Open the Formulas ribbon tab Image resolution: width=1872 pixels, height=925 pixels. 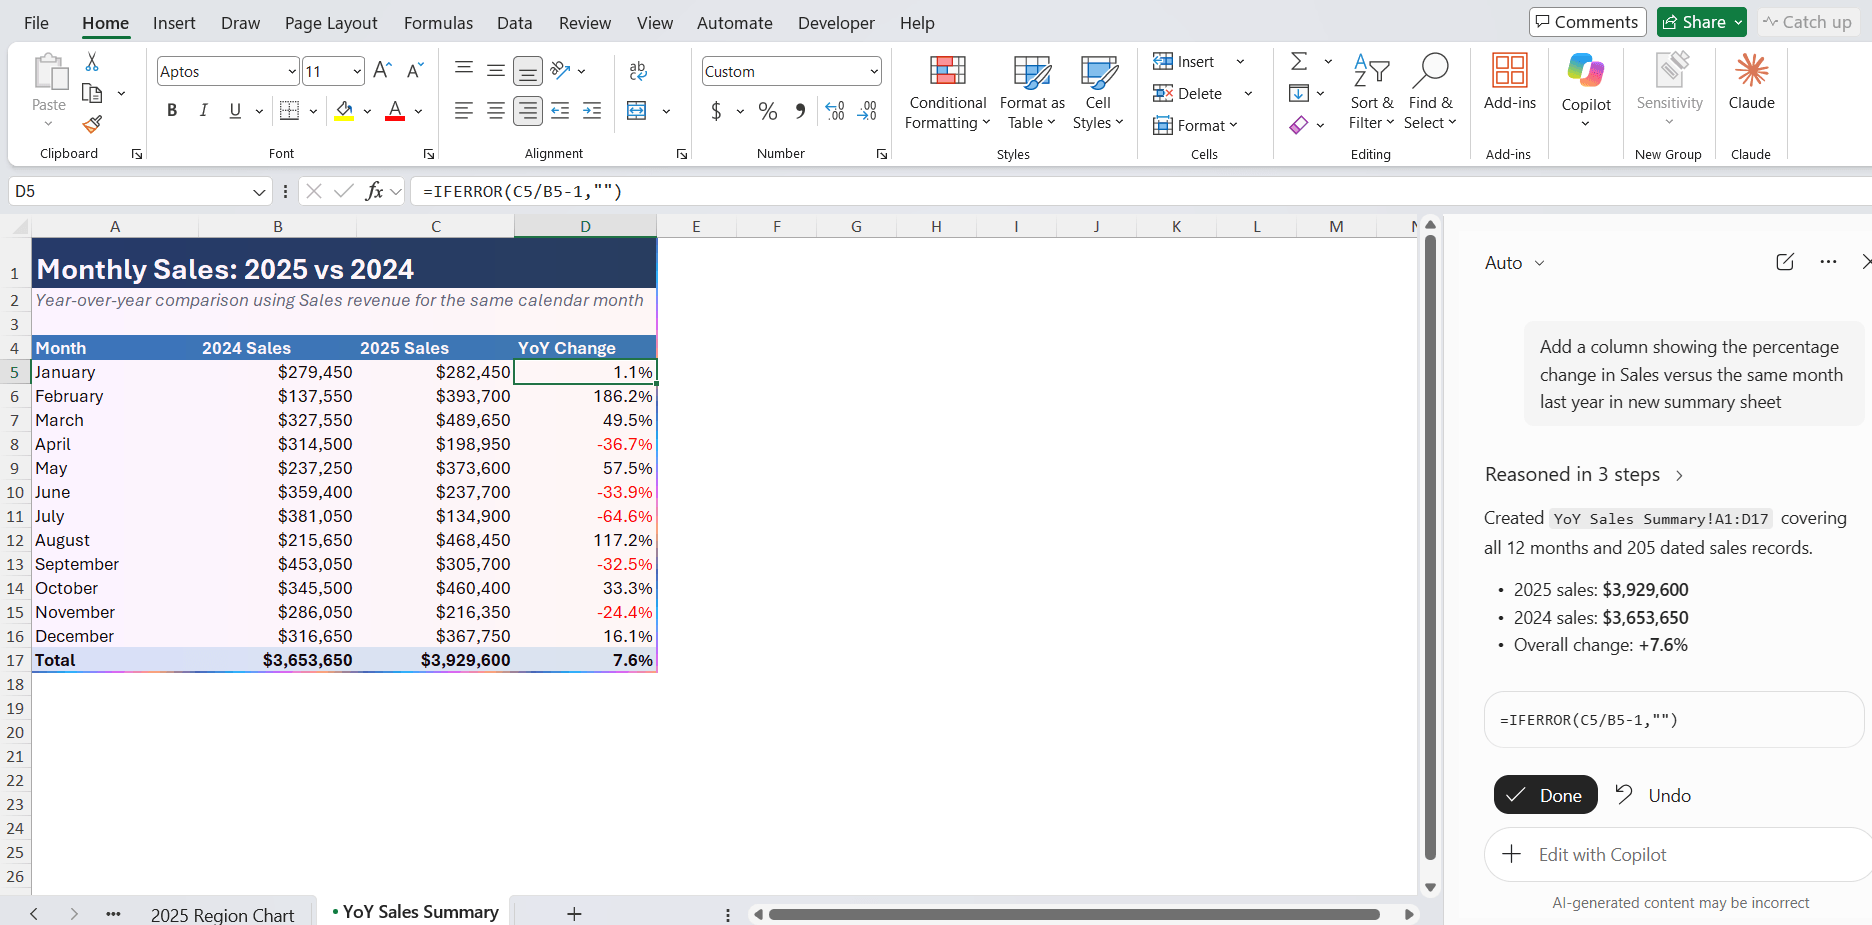pos(438,23)
